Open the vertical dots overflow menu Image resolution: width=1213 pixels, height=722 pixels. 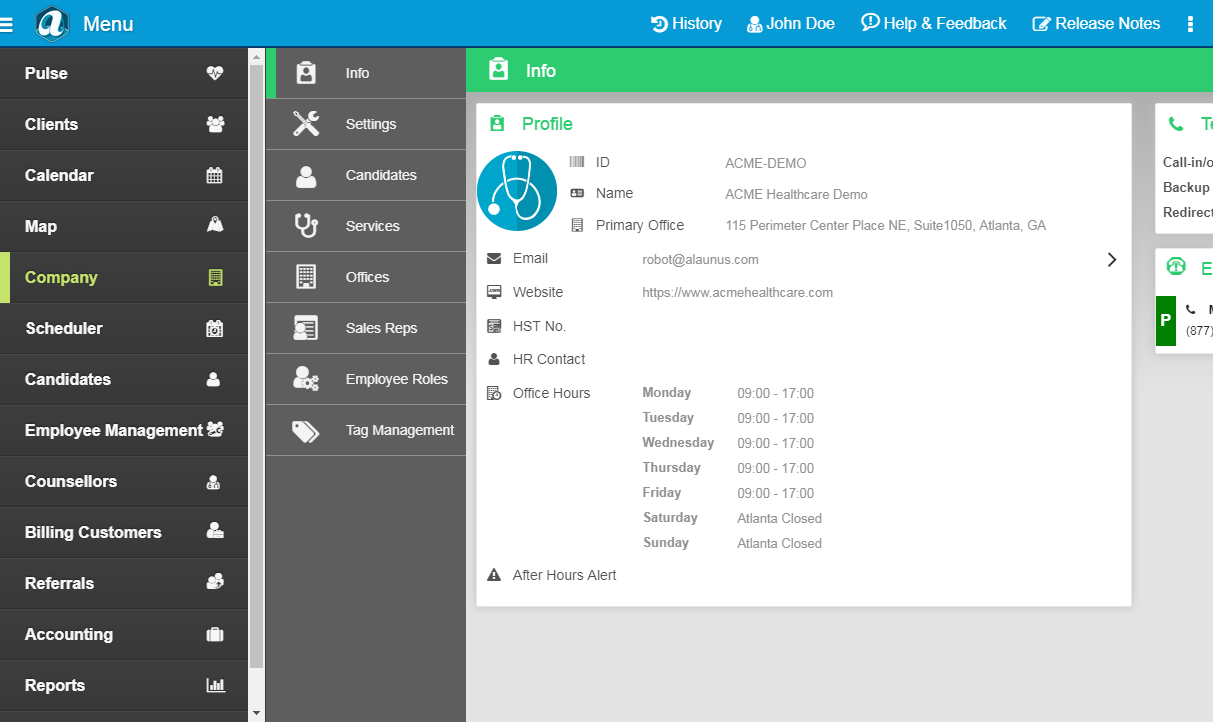click(1190, 24)
